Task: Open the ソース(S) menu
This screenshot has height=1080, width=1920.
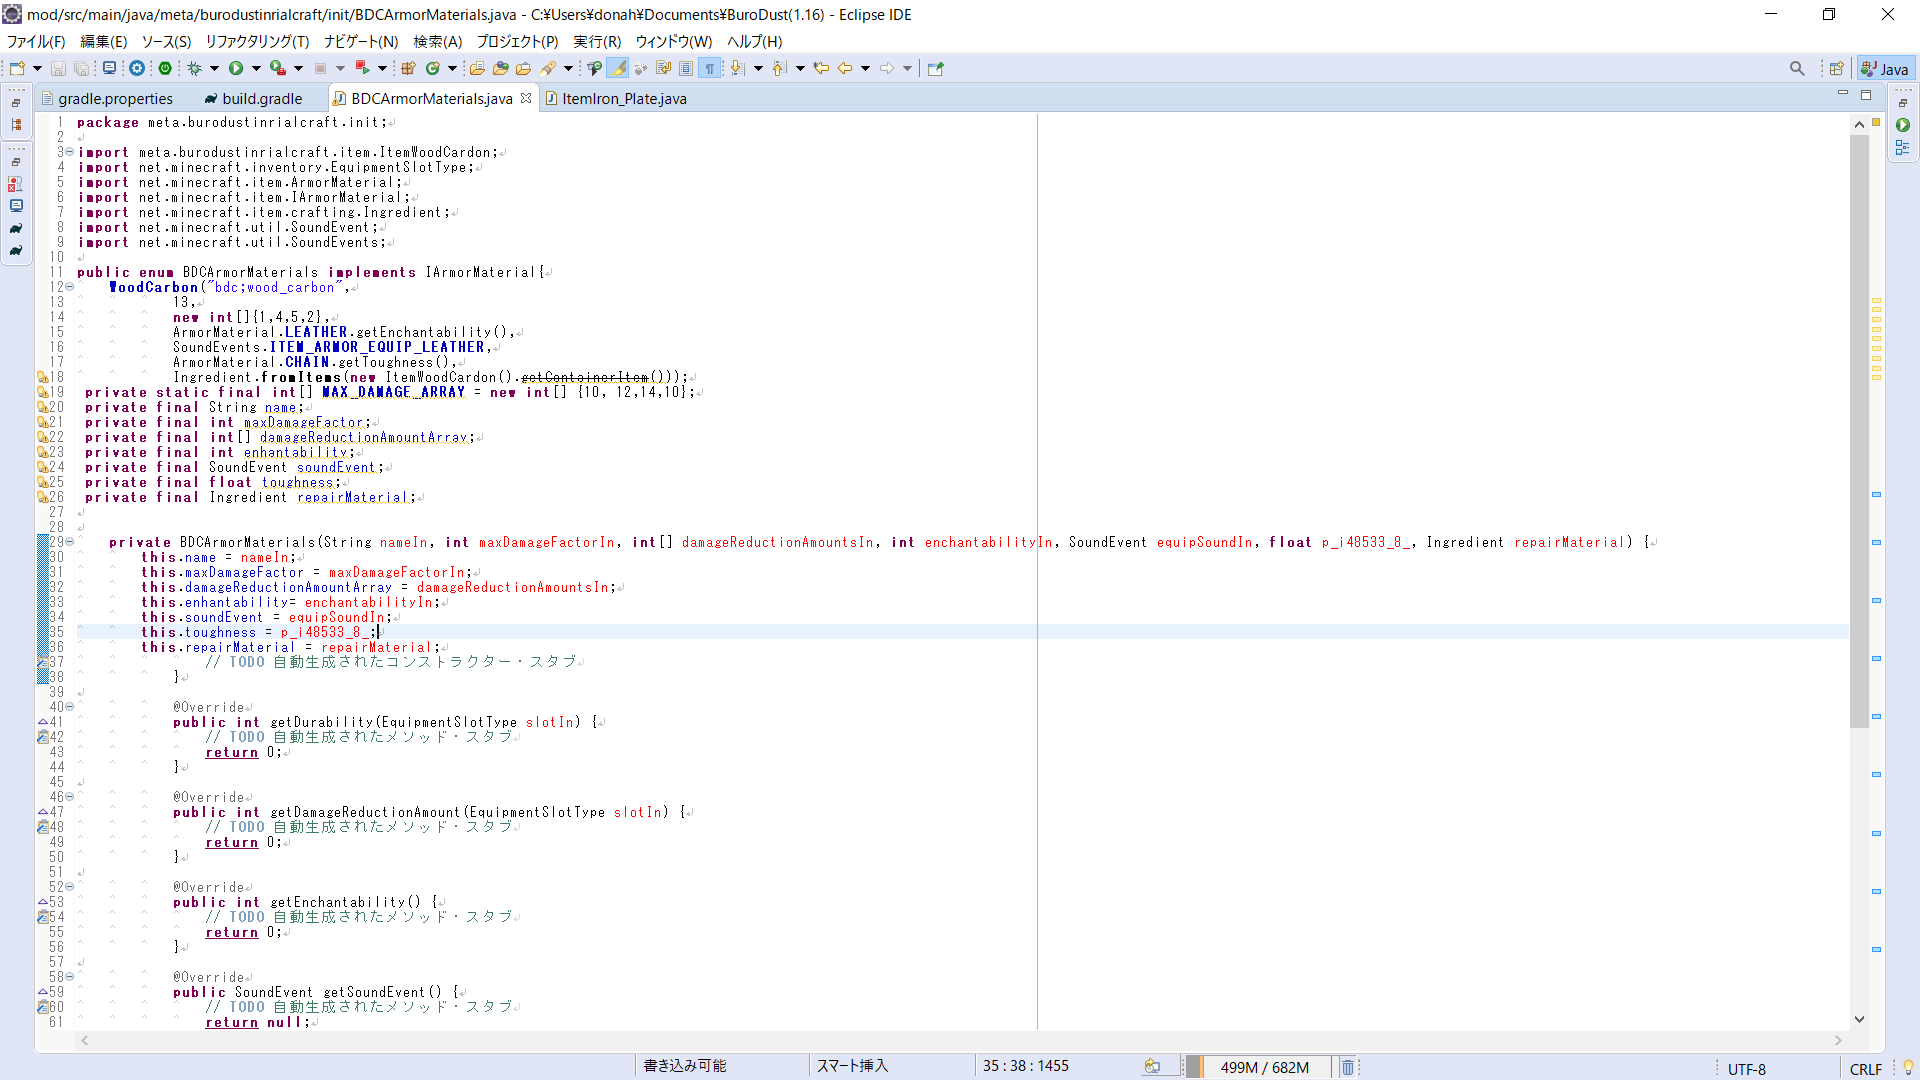Action: click(166, 41)
